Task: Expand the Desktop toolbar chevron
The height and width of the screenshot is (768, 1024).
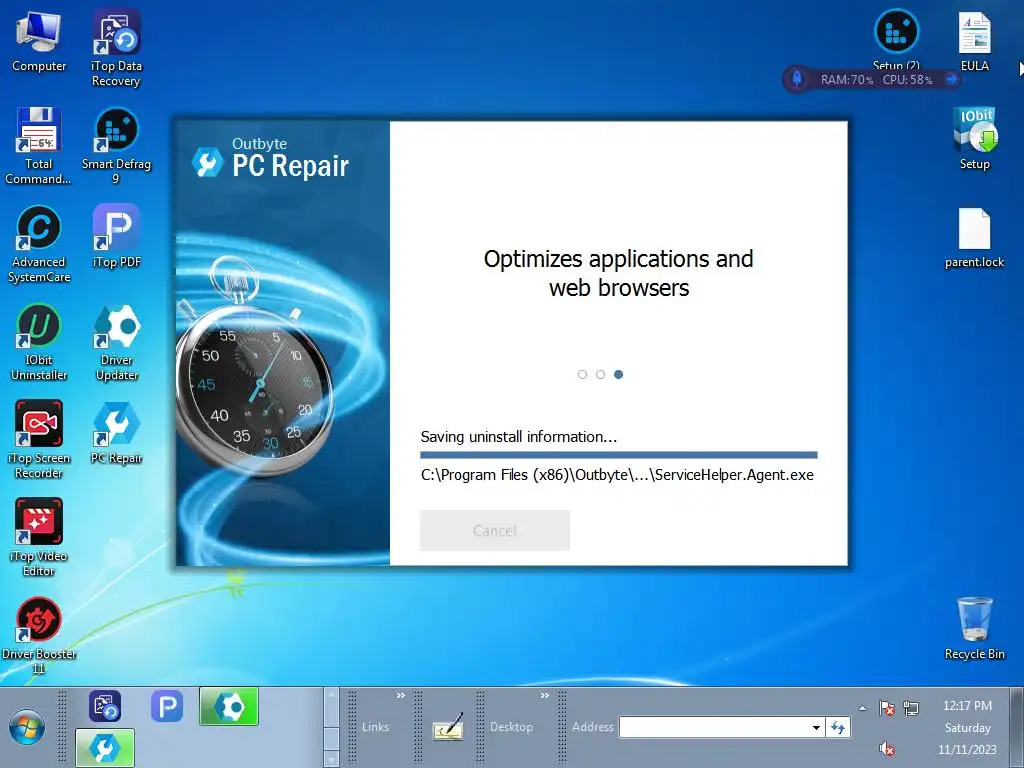Action: click(545, 696)
